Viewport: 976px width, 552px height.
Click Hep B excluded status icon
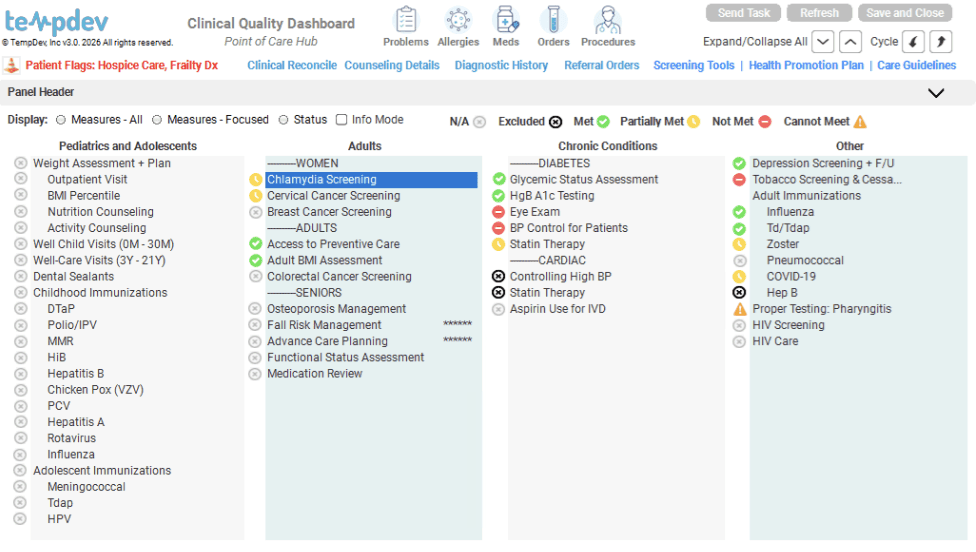pos(739,292)
